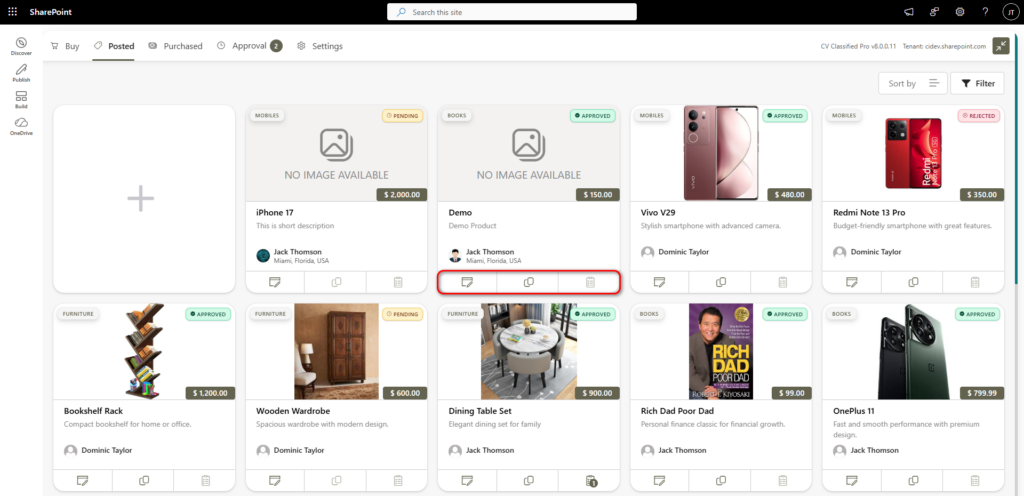The width and height of the screenshot is (1024, 496).
Task: Copy the Dining Table Set listing
Action: coord(528,480)
